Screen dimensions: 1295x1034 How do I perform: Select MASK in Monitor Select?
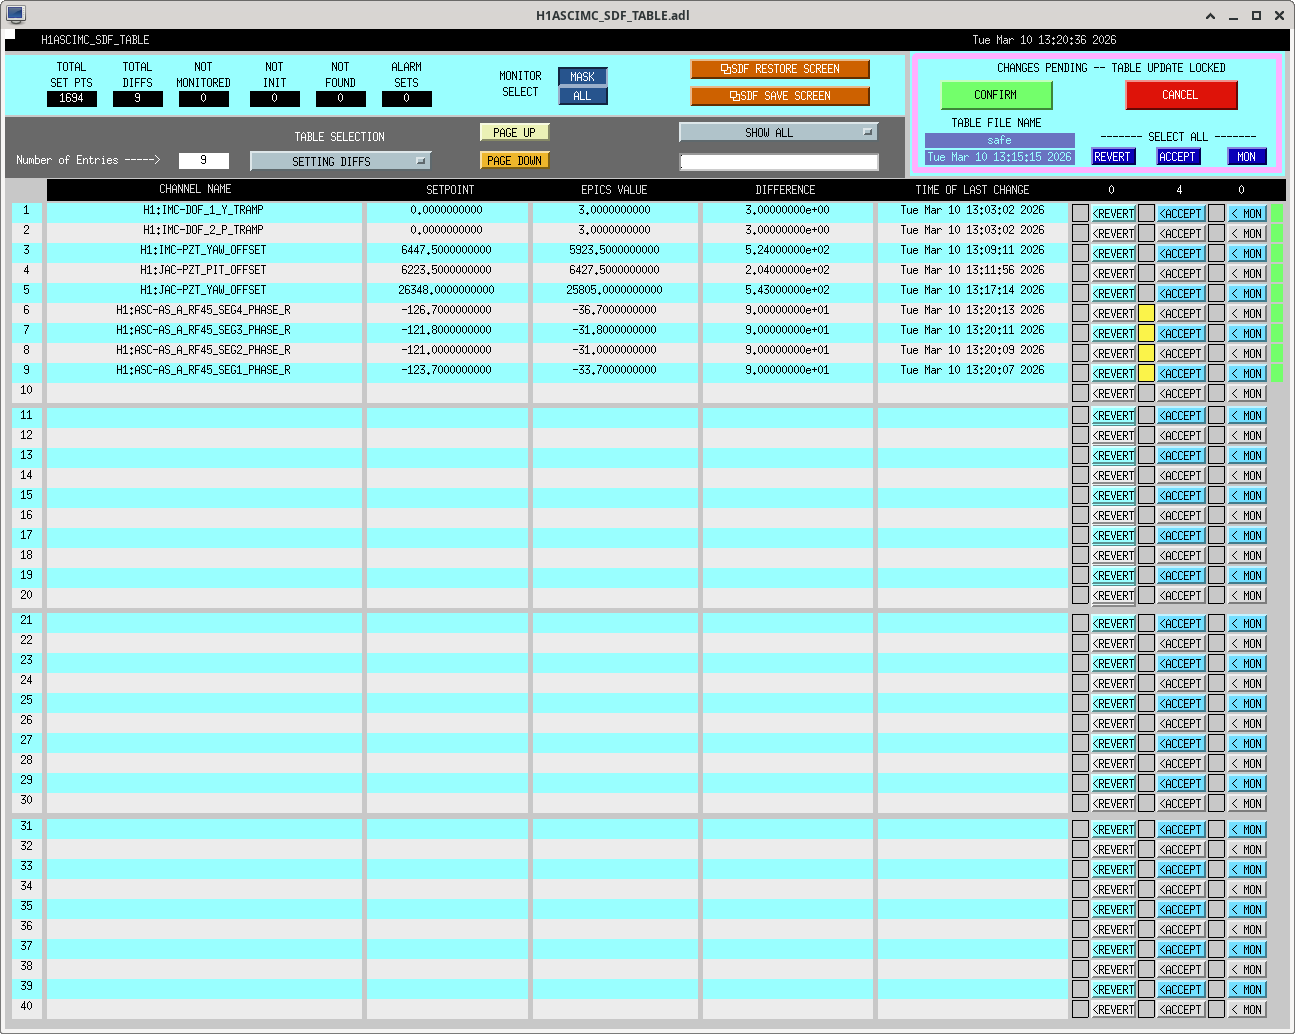[x=582, y=77]
